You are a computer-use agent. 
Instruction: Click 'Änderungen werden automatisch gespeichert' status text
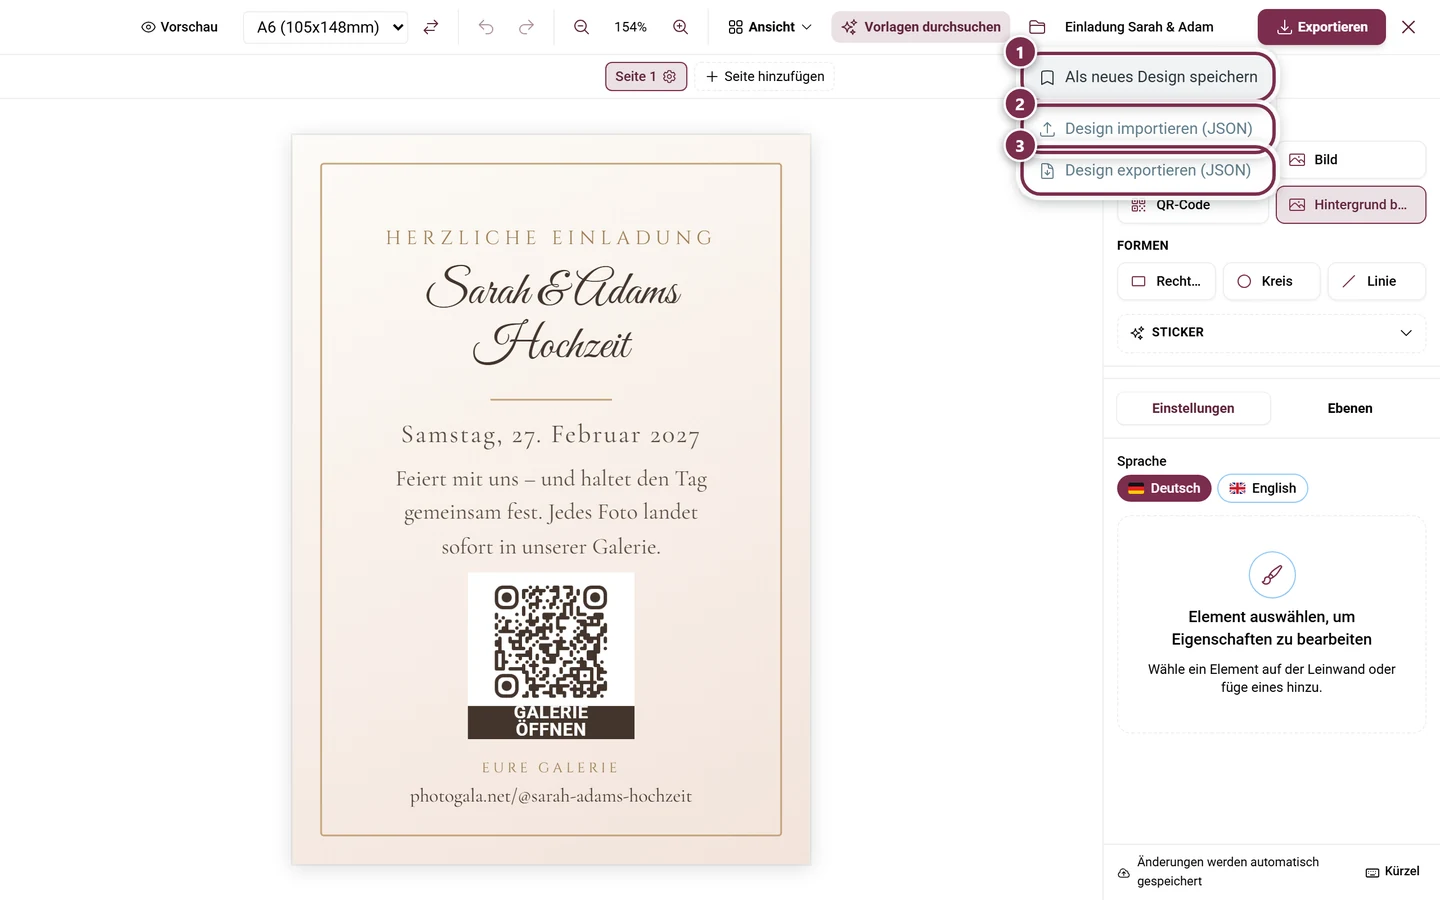point(1228,872)
